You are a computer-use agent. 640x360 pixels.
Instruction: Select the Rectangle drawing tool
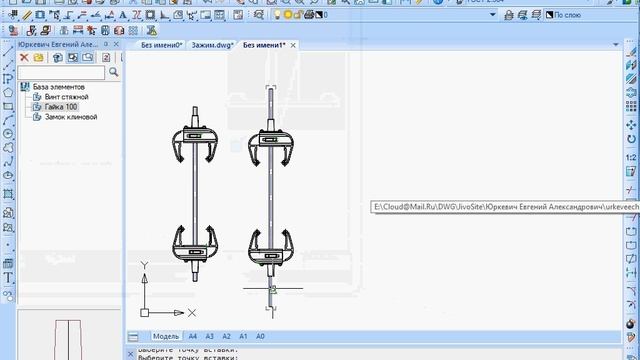(x=8, y=107)
